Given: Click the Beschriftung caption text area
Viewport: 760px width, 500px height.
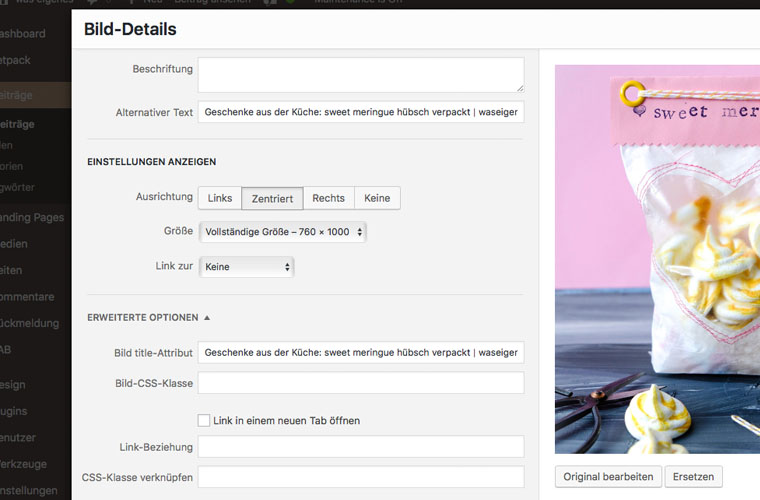Looking at the screenshot, I should tap(360, 75).
